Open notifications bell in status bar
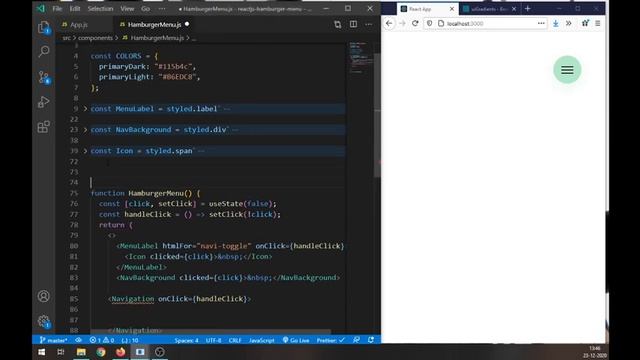640x360 pixels. point(371,340)
